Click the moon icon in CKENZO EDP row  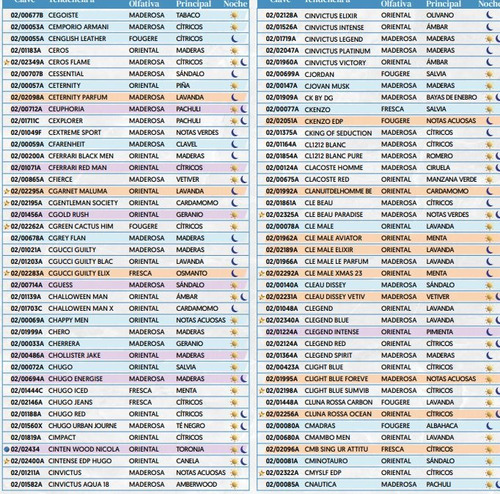490,121
